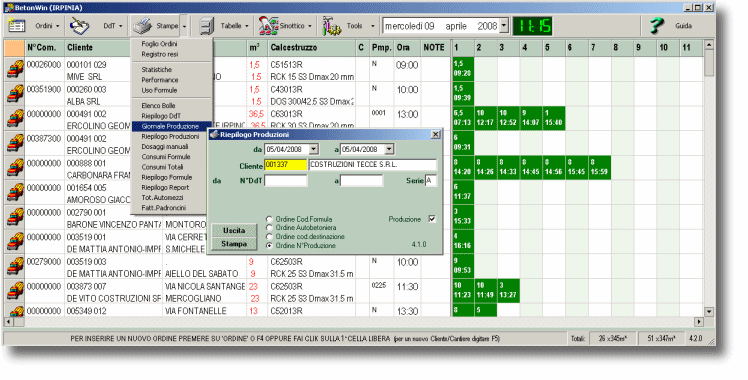Screen dimensions: 748x380
Task: Click the green question mark Guida icon
Action: point(657,26)
